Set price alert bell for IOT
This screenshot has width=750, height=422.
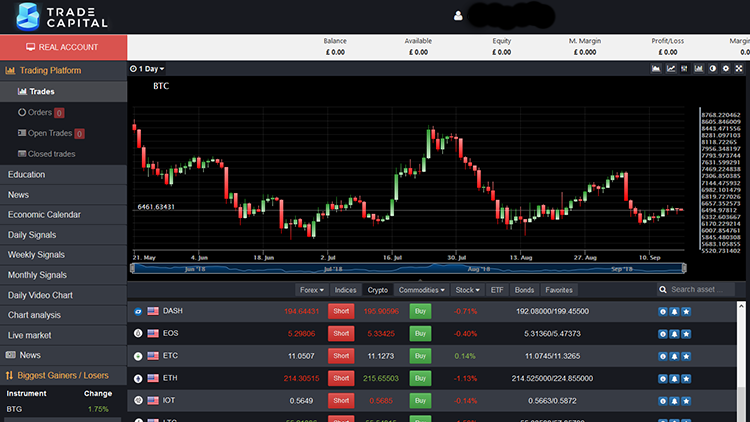click(x=674, y=401)
